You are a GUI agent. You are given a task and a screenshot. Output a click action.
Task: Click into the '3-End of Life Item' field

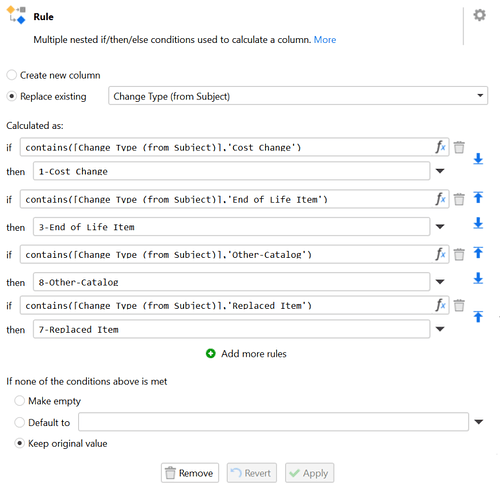tap(231, 227)
